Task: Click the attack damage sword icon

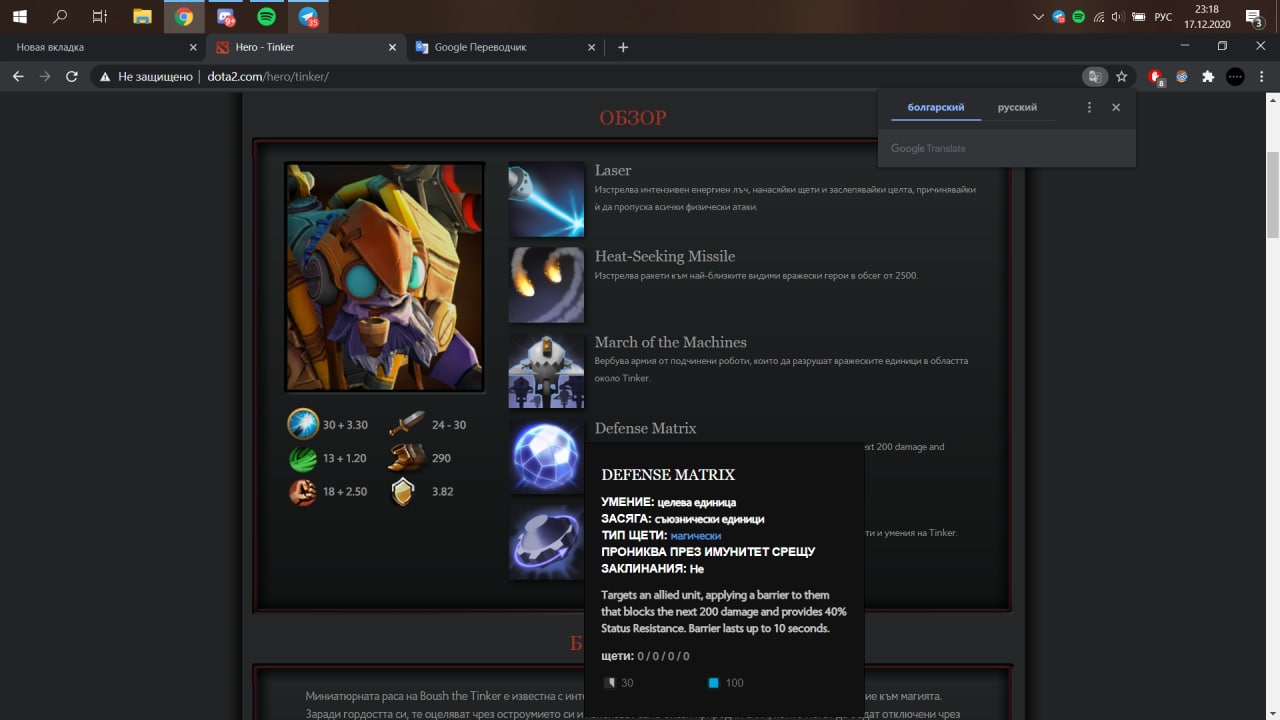Action: pos(406,424)
